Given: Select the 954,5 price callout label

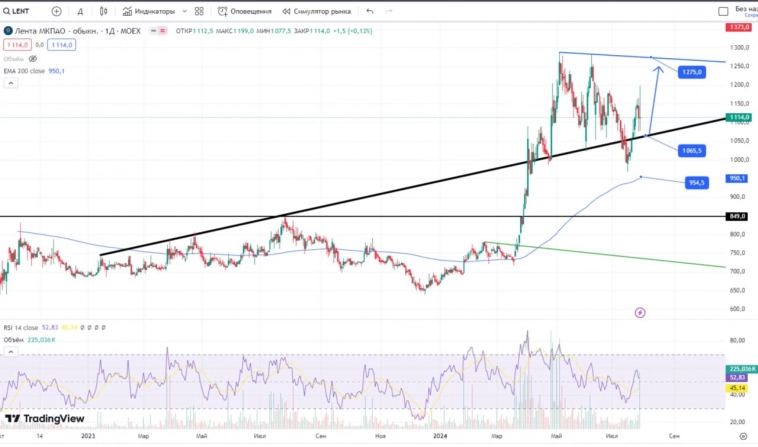Looking at the screenshot, I should click(x=697, y=183).
